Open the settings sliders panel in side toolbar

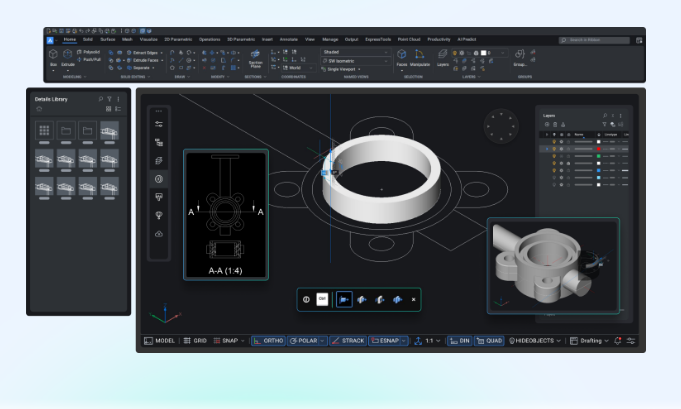pyautogui.click(x=159, y=124)
